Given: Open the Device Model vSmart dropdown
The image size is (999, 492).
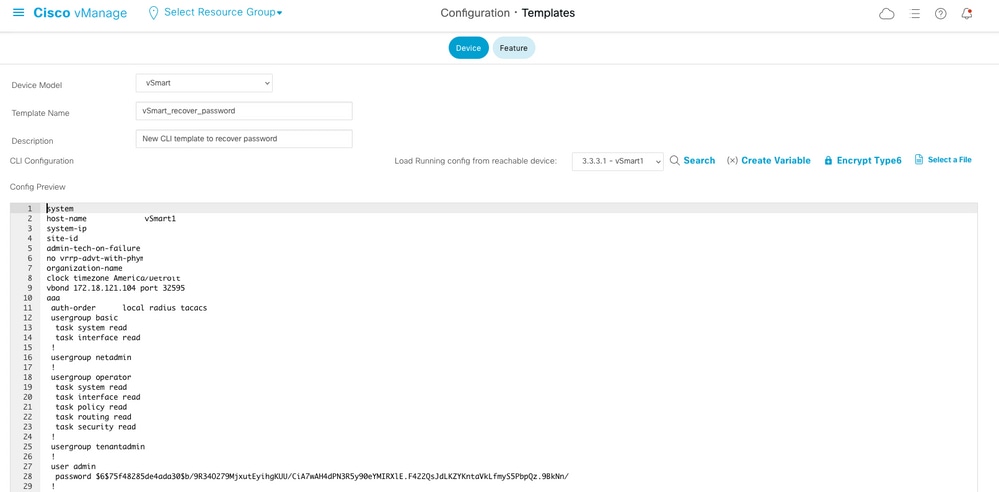Looking at the screenshot, I should (x=204, y=83).
